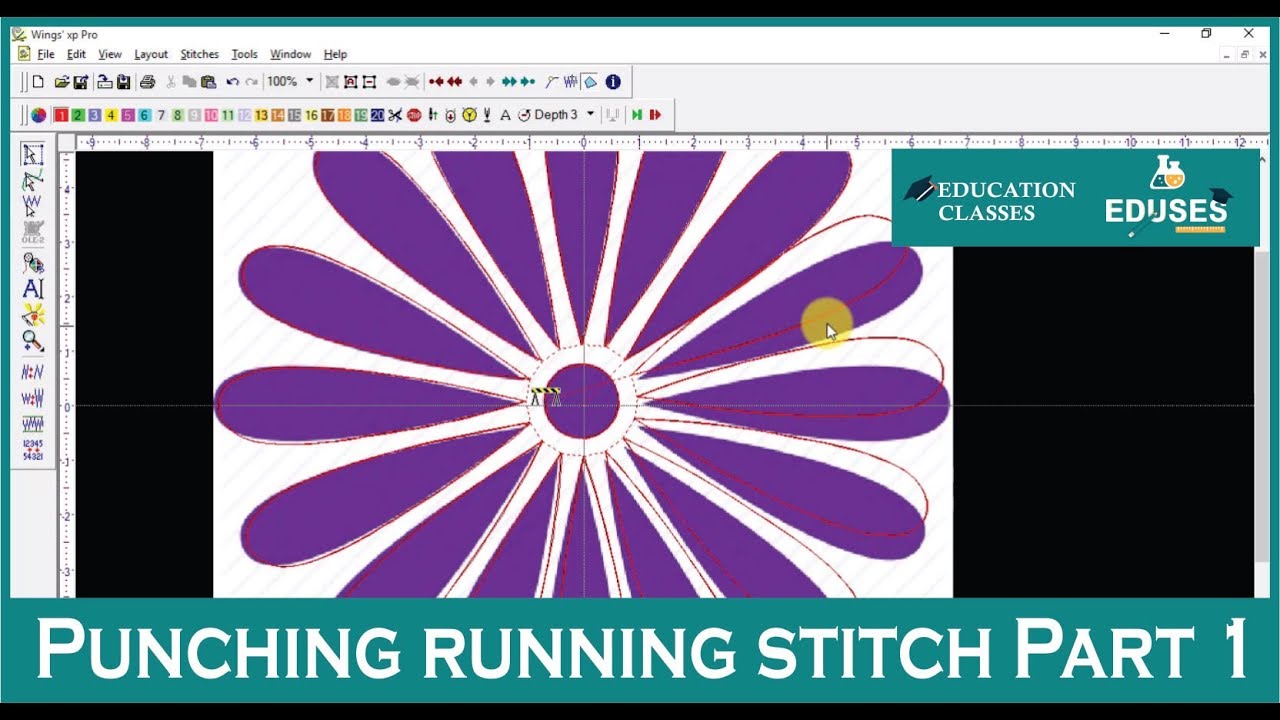Undo the last action
The width and height of the screenshot is (1280, 720).
(232, 82)
